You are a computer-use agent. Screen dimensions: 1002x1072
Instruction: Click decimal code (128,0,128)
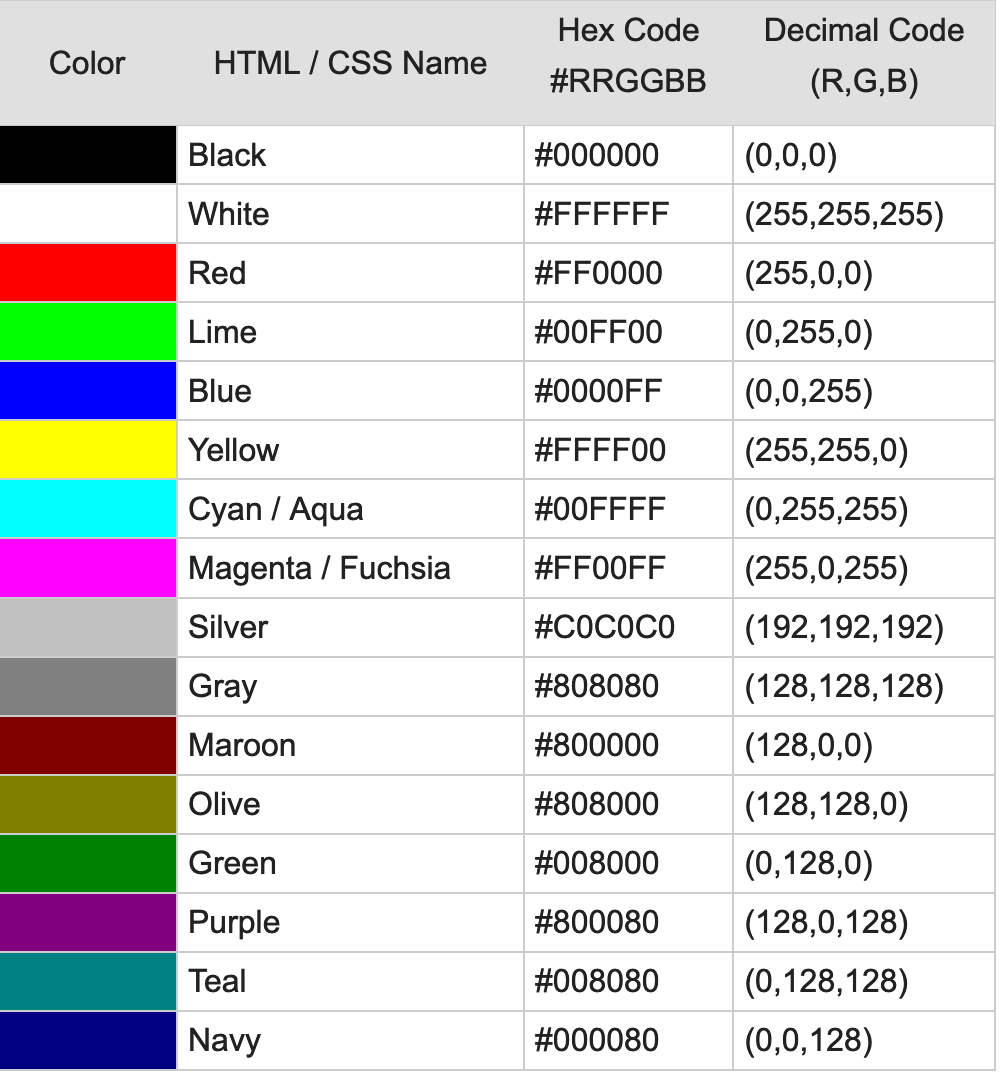pyautogui.click(x=826, y=923)
